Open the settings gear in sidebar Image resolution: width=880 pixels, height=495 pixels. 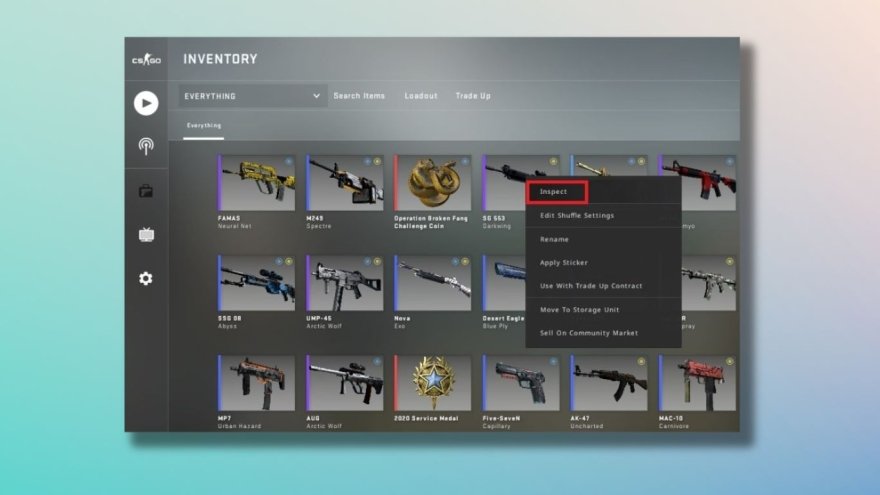pos(146,278)
